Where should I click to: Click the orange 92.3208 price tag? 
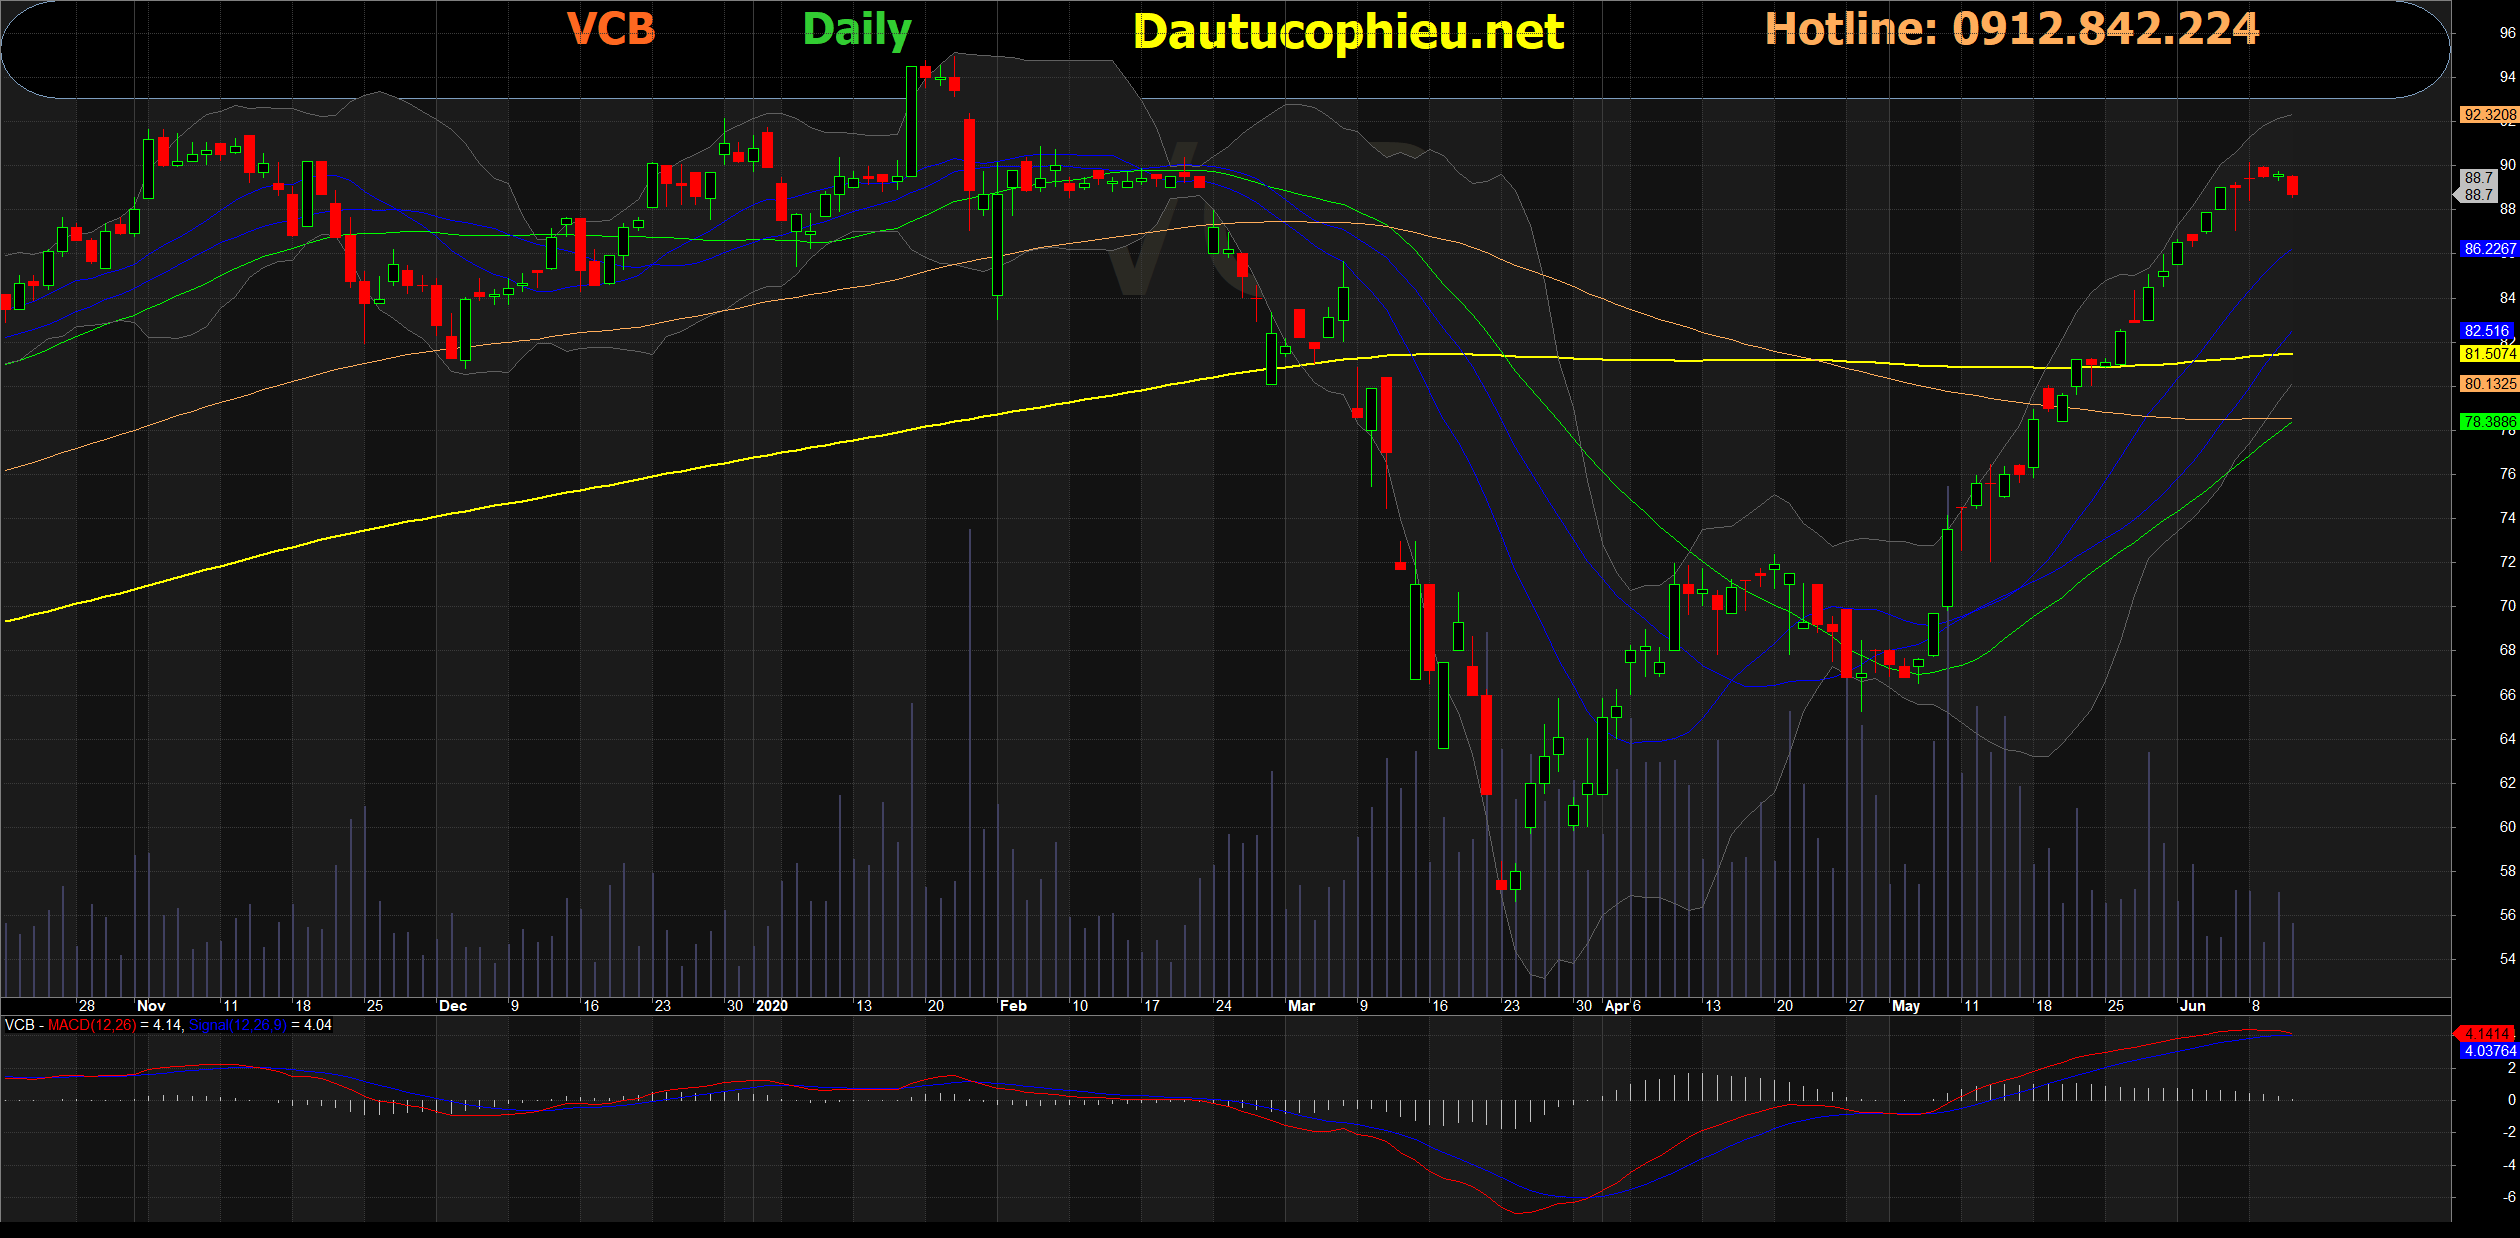(2488, 115)
